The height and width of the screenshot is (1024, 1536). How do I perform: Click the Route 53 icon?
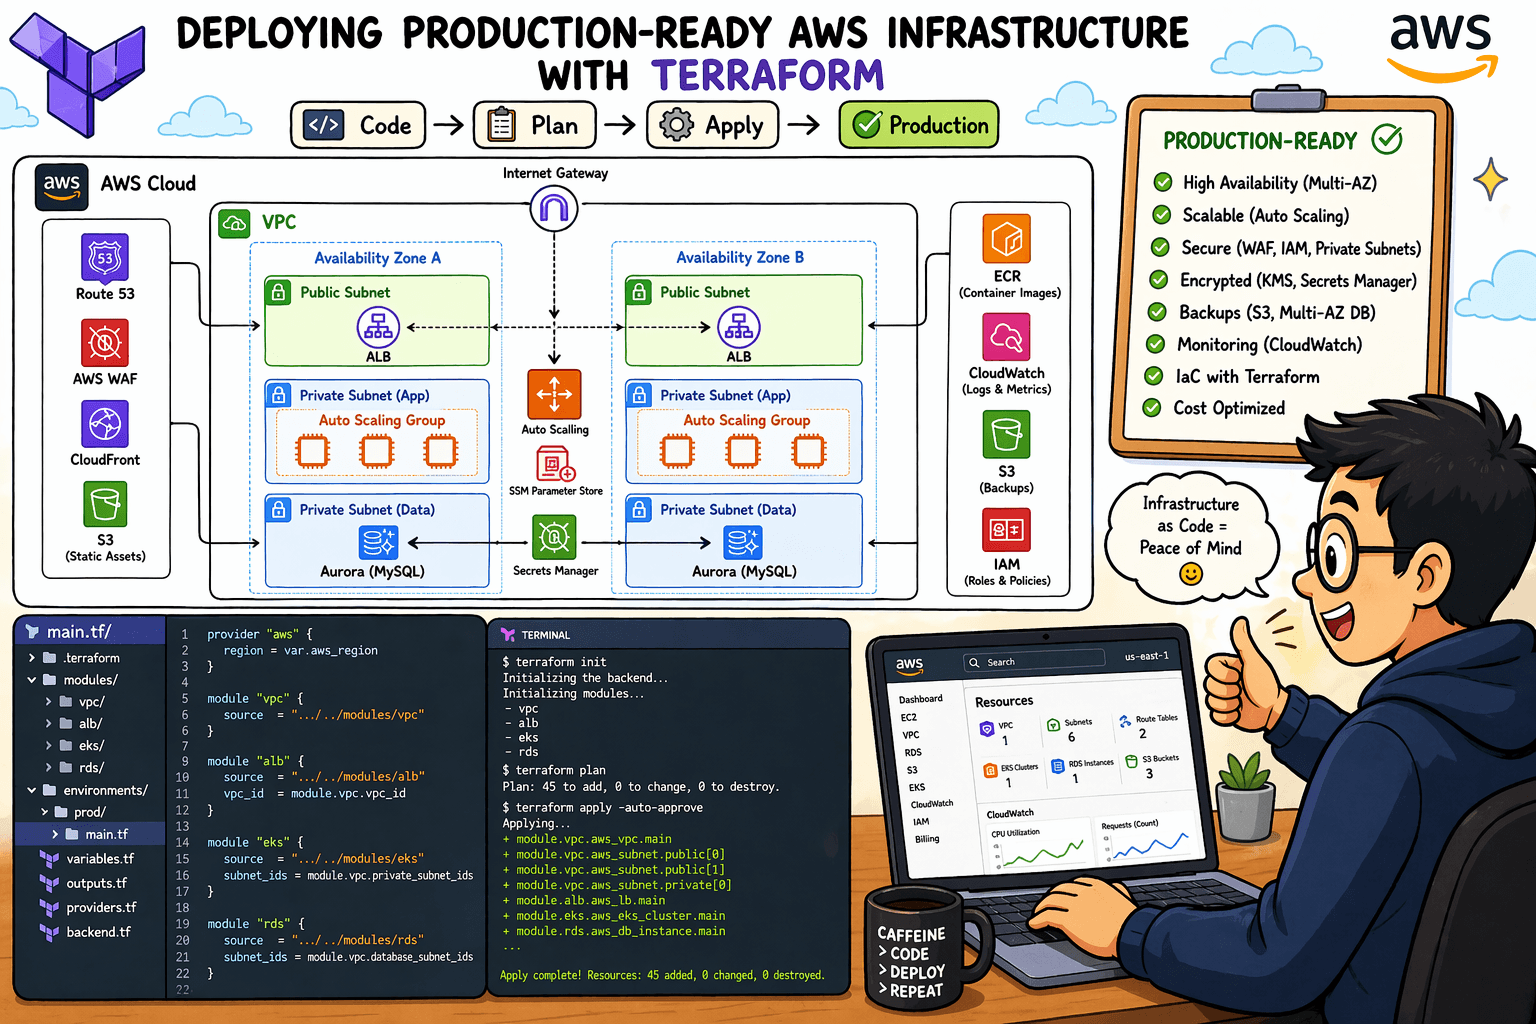104,258
